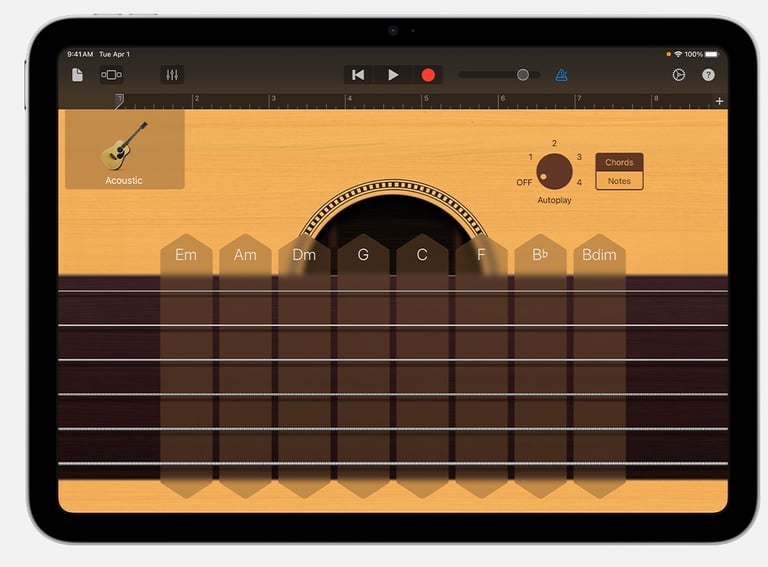Viewport: 768px width, 567px height.
Task: Set Autoplay to pattern 4
Action: coord(579,182)
